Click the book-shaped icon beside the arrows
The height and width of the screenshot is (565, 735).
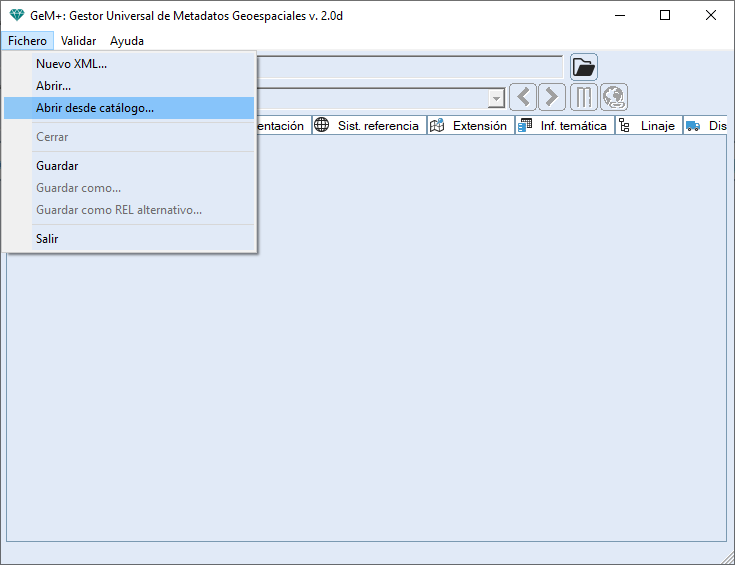pos(584,97)
